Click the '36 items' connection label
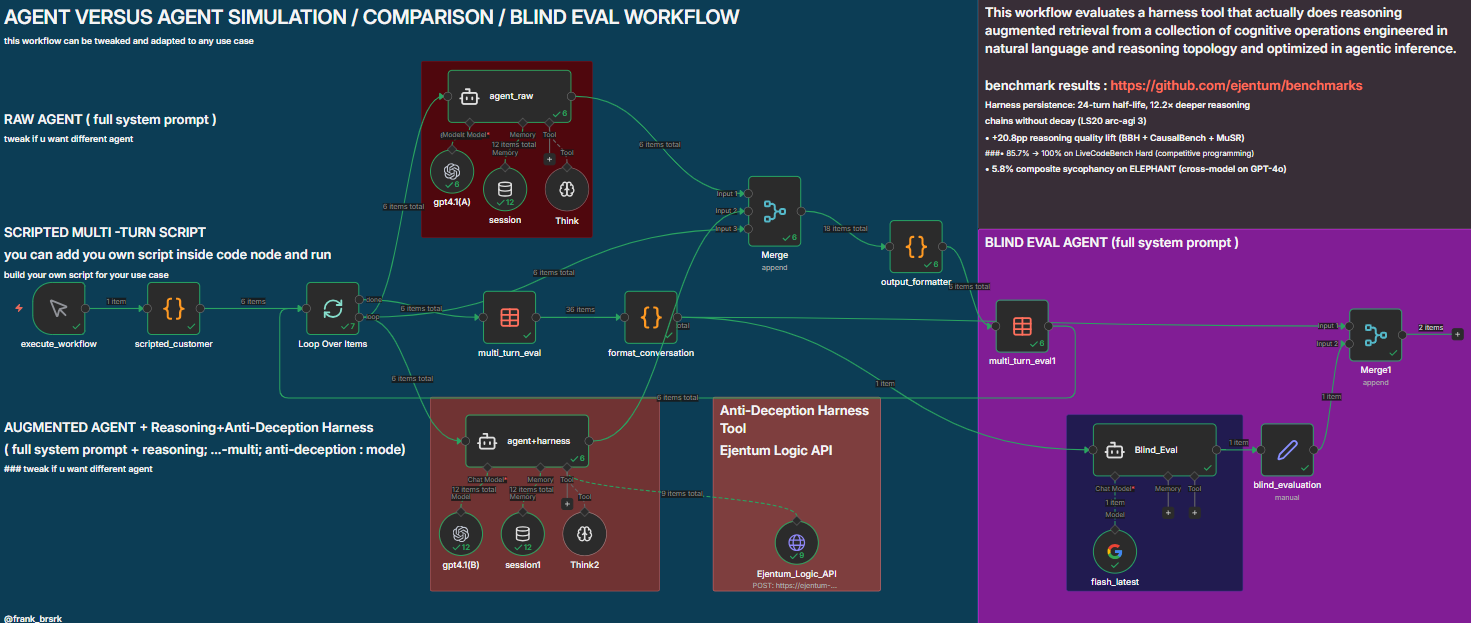 click(x=579, y=310)
